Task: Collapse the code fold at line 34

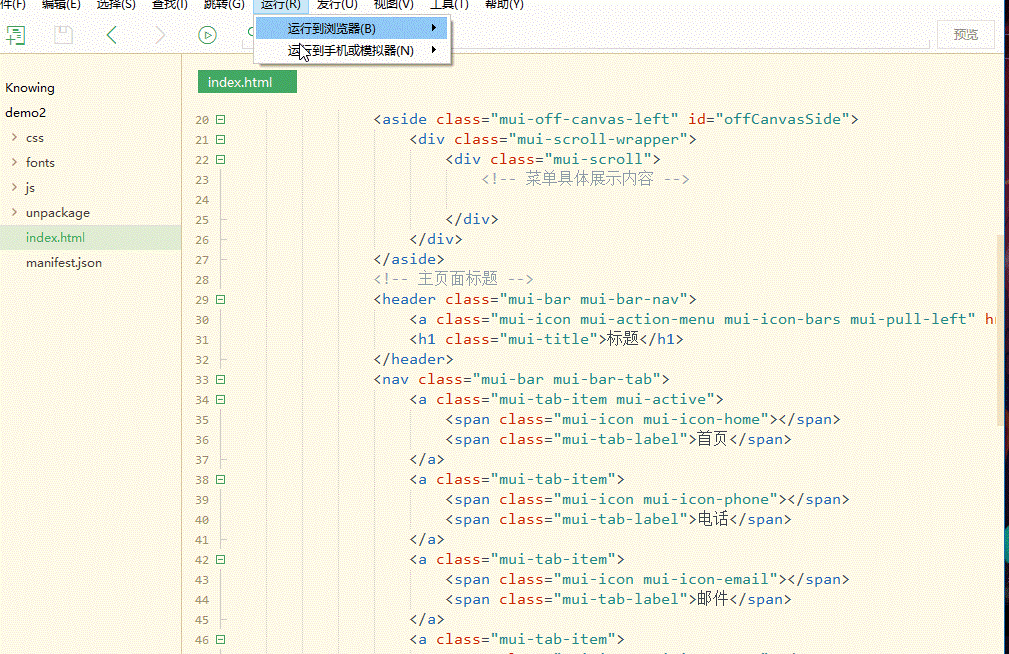Action: click(220, 400)
